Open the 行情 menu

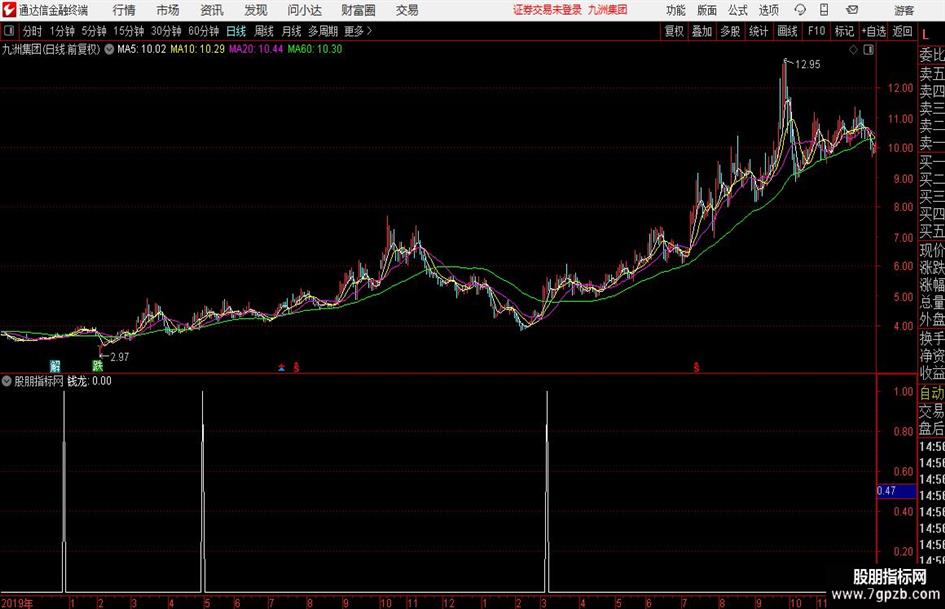point(124,10)
